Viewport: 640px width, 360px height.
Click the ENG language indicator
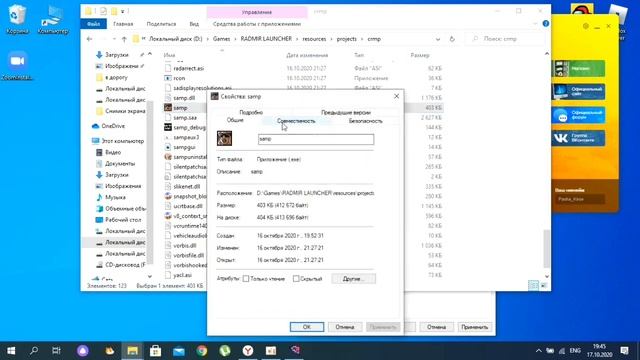[x=575, y=351]
